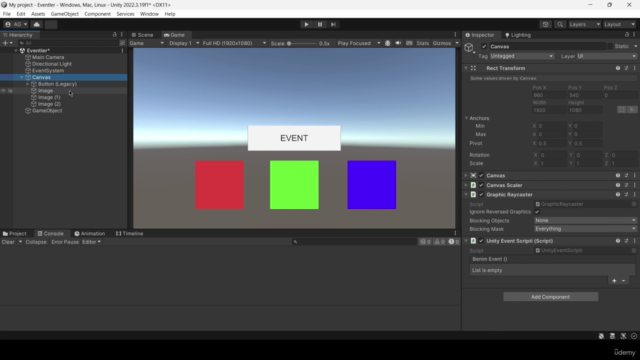Click the Hierarchy plus create button
The height and width of the screenshot is (360, 640).
[x=6, y=43]
